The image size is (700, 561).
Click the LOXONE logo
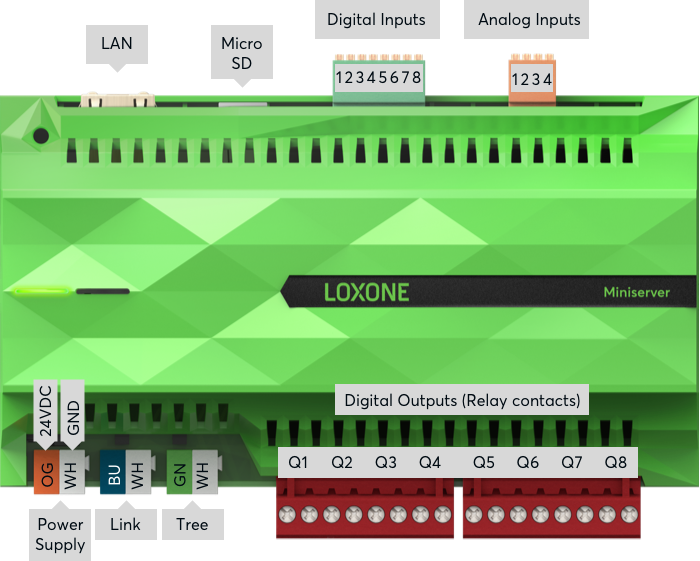tap(367, 293)
